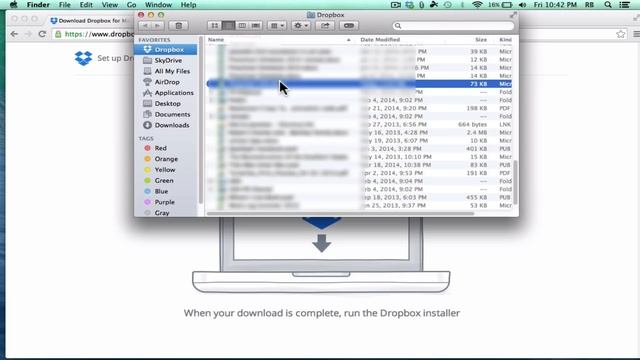Select the Yellow tag
This screenshot has height=360, width=640.
point(166,170)
